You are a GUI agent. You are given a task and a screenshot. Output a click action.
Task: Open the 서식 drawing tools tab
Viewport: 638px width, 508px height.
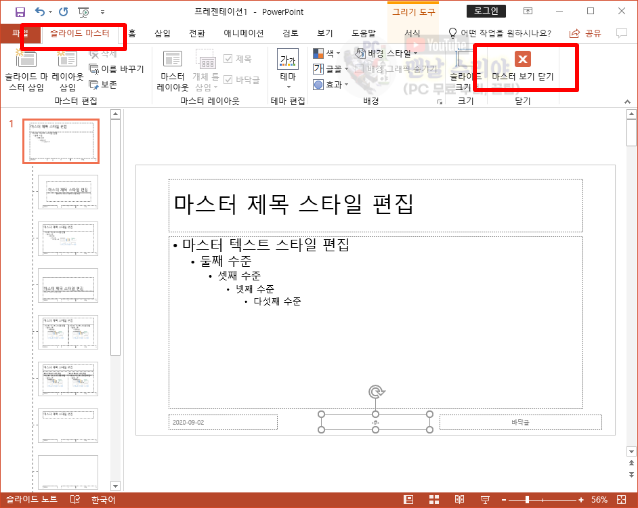coord(412,33)
